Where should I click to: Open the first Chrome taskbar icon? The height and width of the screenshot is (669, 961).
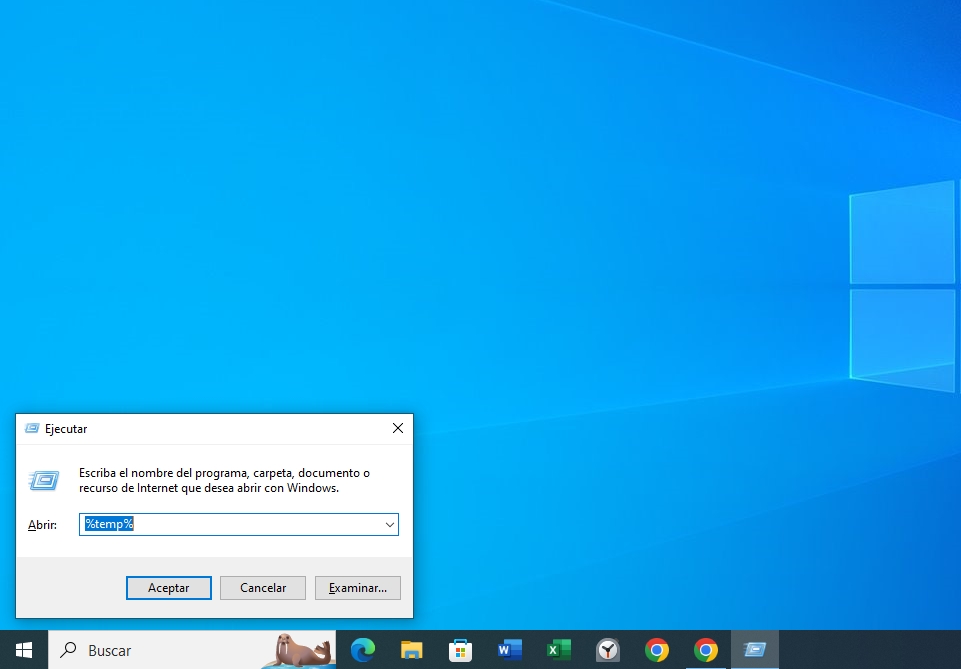[656, 650]
